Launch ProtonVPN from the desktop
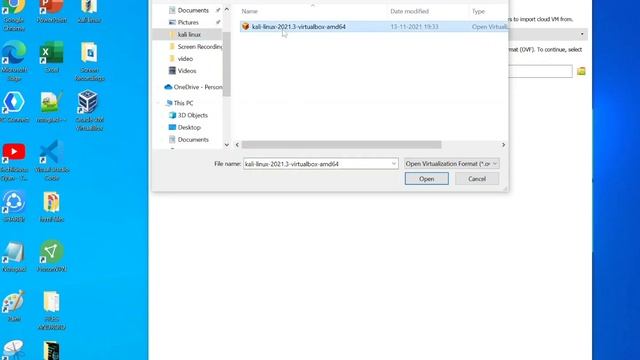Viewport: 640px width, 360px height. coord(51,256)
